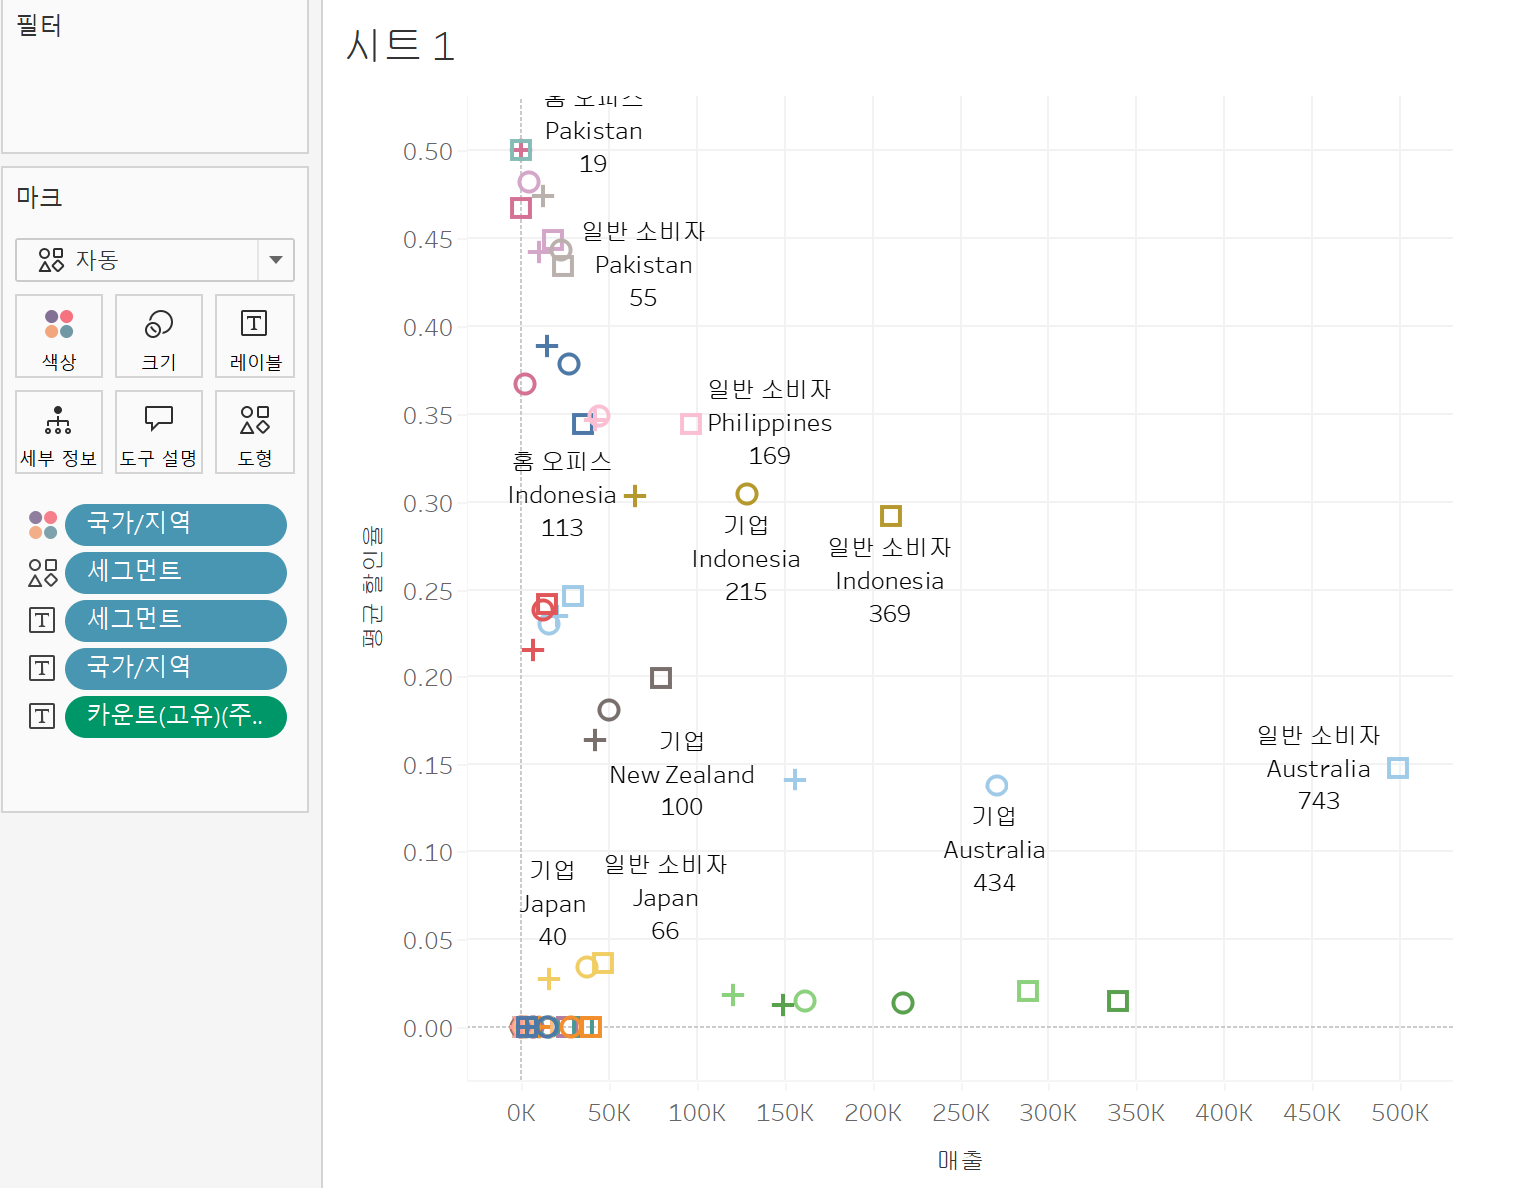
Task: Click the 0.50 tick on the y-axis
Action: tap(428, 151)
